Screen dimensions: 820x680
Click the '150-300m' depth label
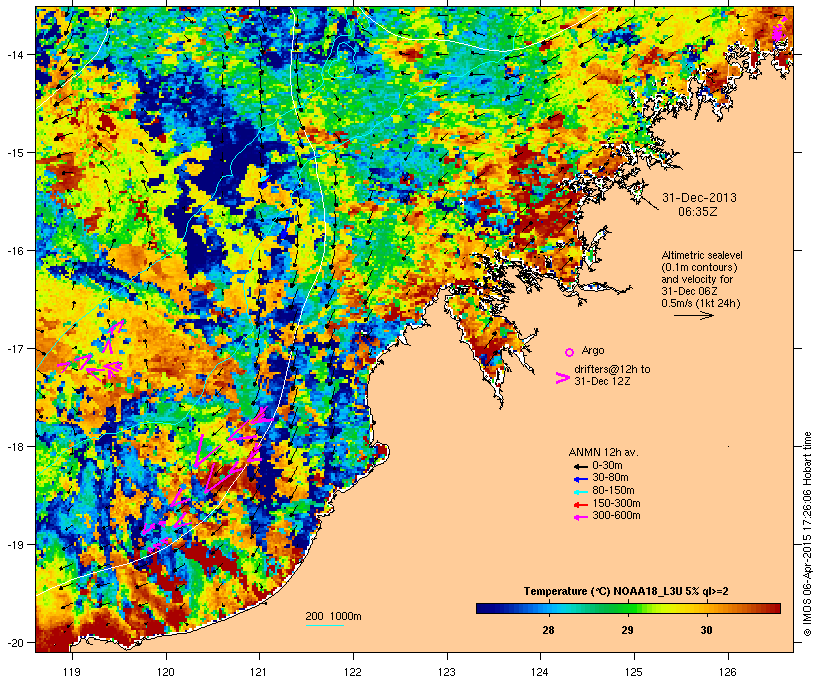click(616, 503)
